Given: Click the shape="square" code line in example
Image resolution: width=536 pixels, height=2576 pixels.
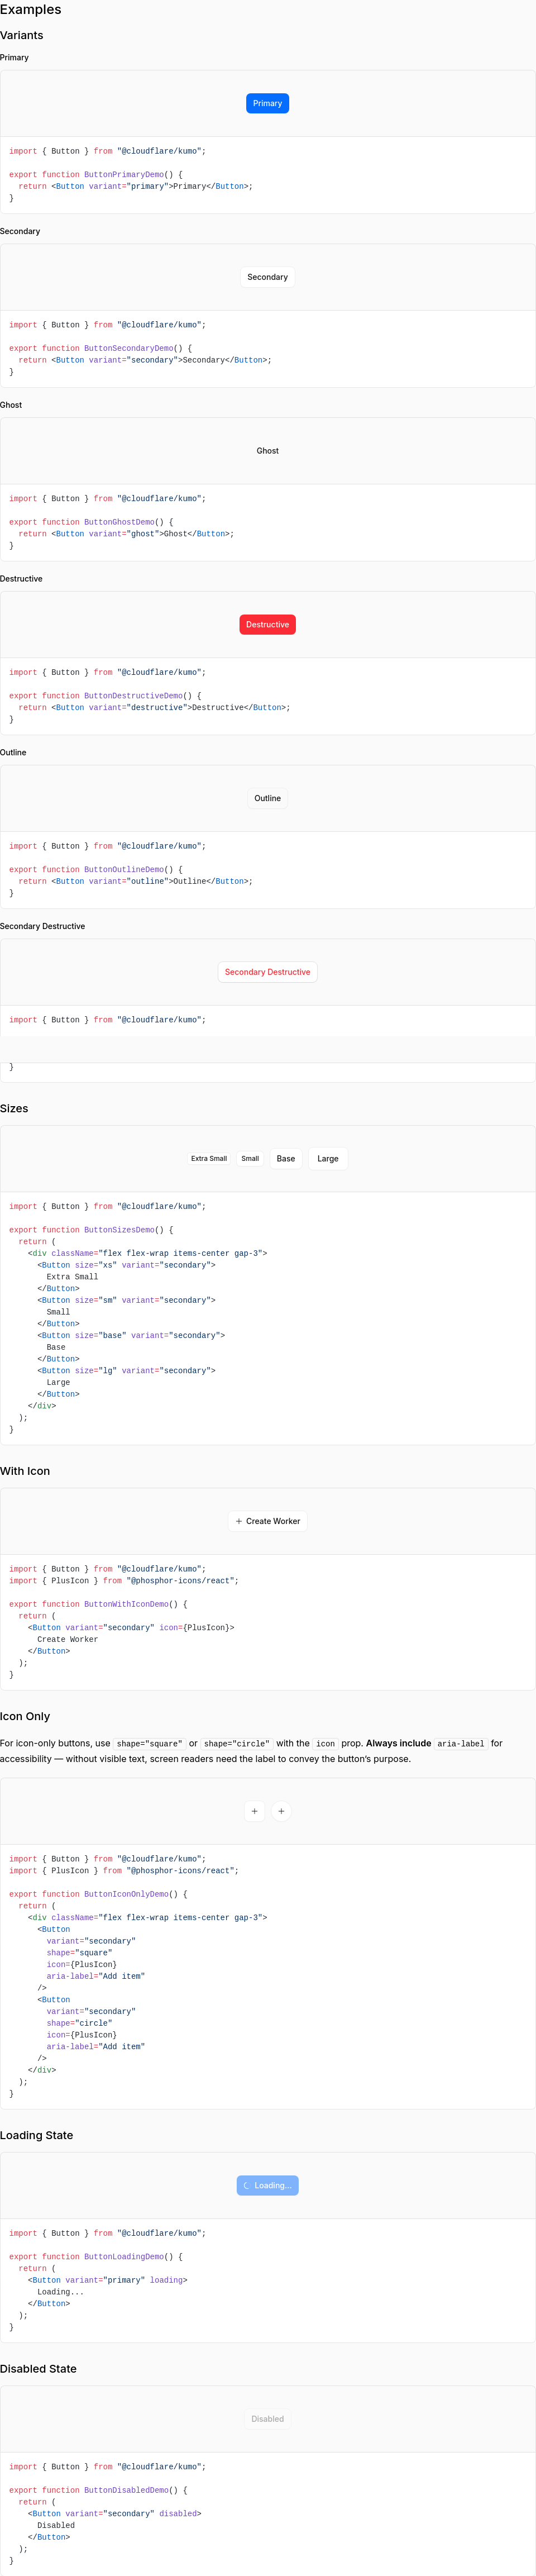Looking at the screenshot, I should point(79,1952).
